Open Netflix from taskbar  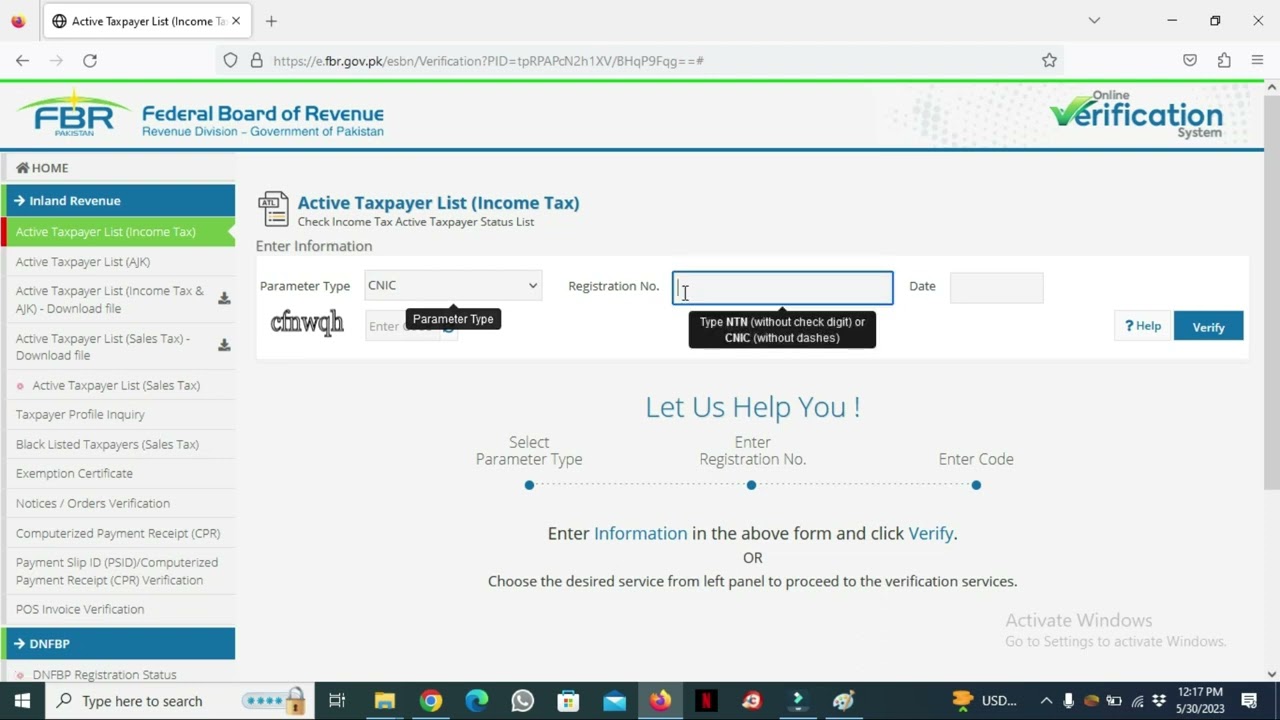[x=706, y=701]
